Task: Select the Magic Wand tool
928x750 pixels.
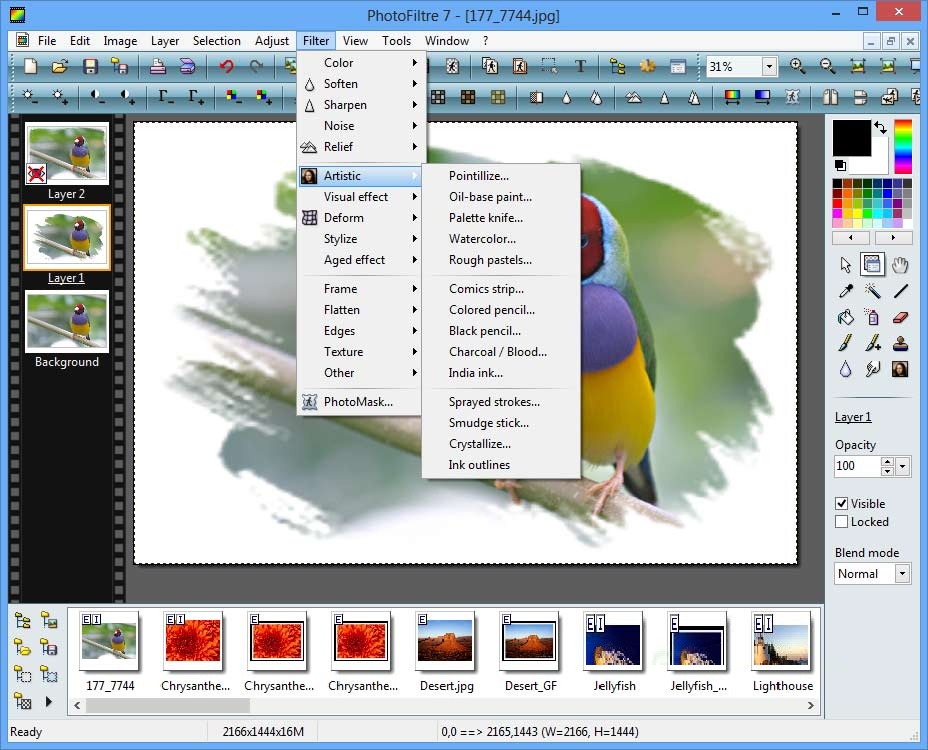Action: coord(873,291)
